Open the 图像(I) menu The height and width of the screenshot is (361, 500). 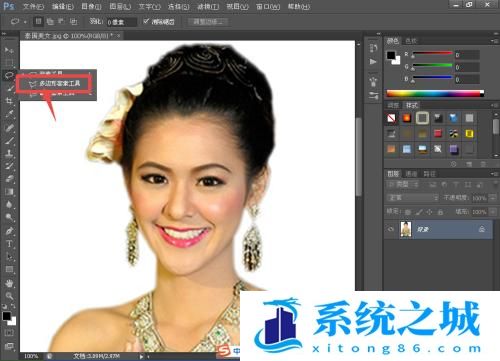pos(91,6)
